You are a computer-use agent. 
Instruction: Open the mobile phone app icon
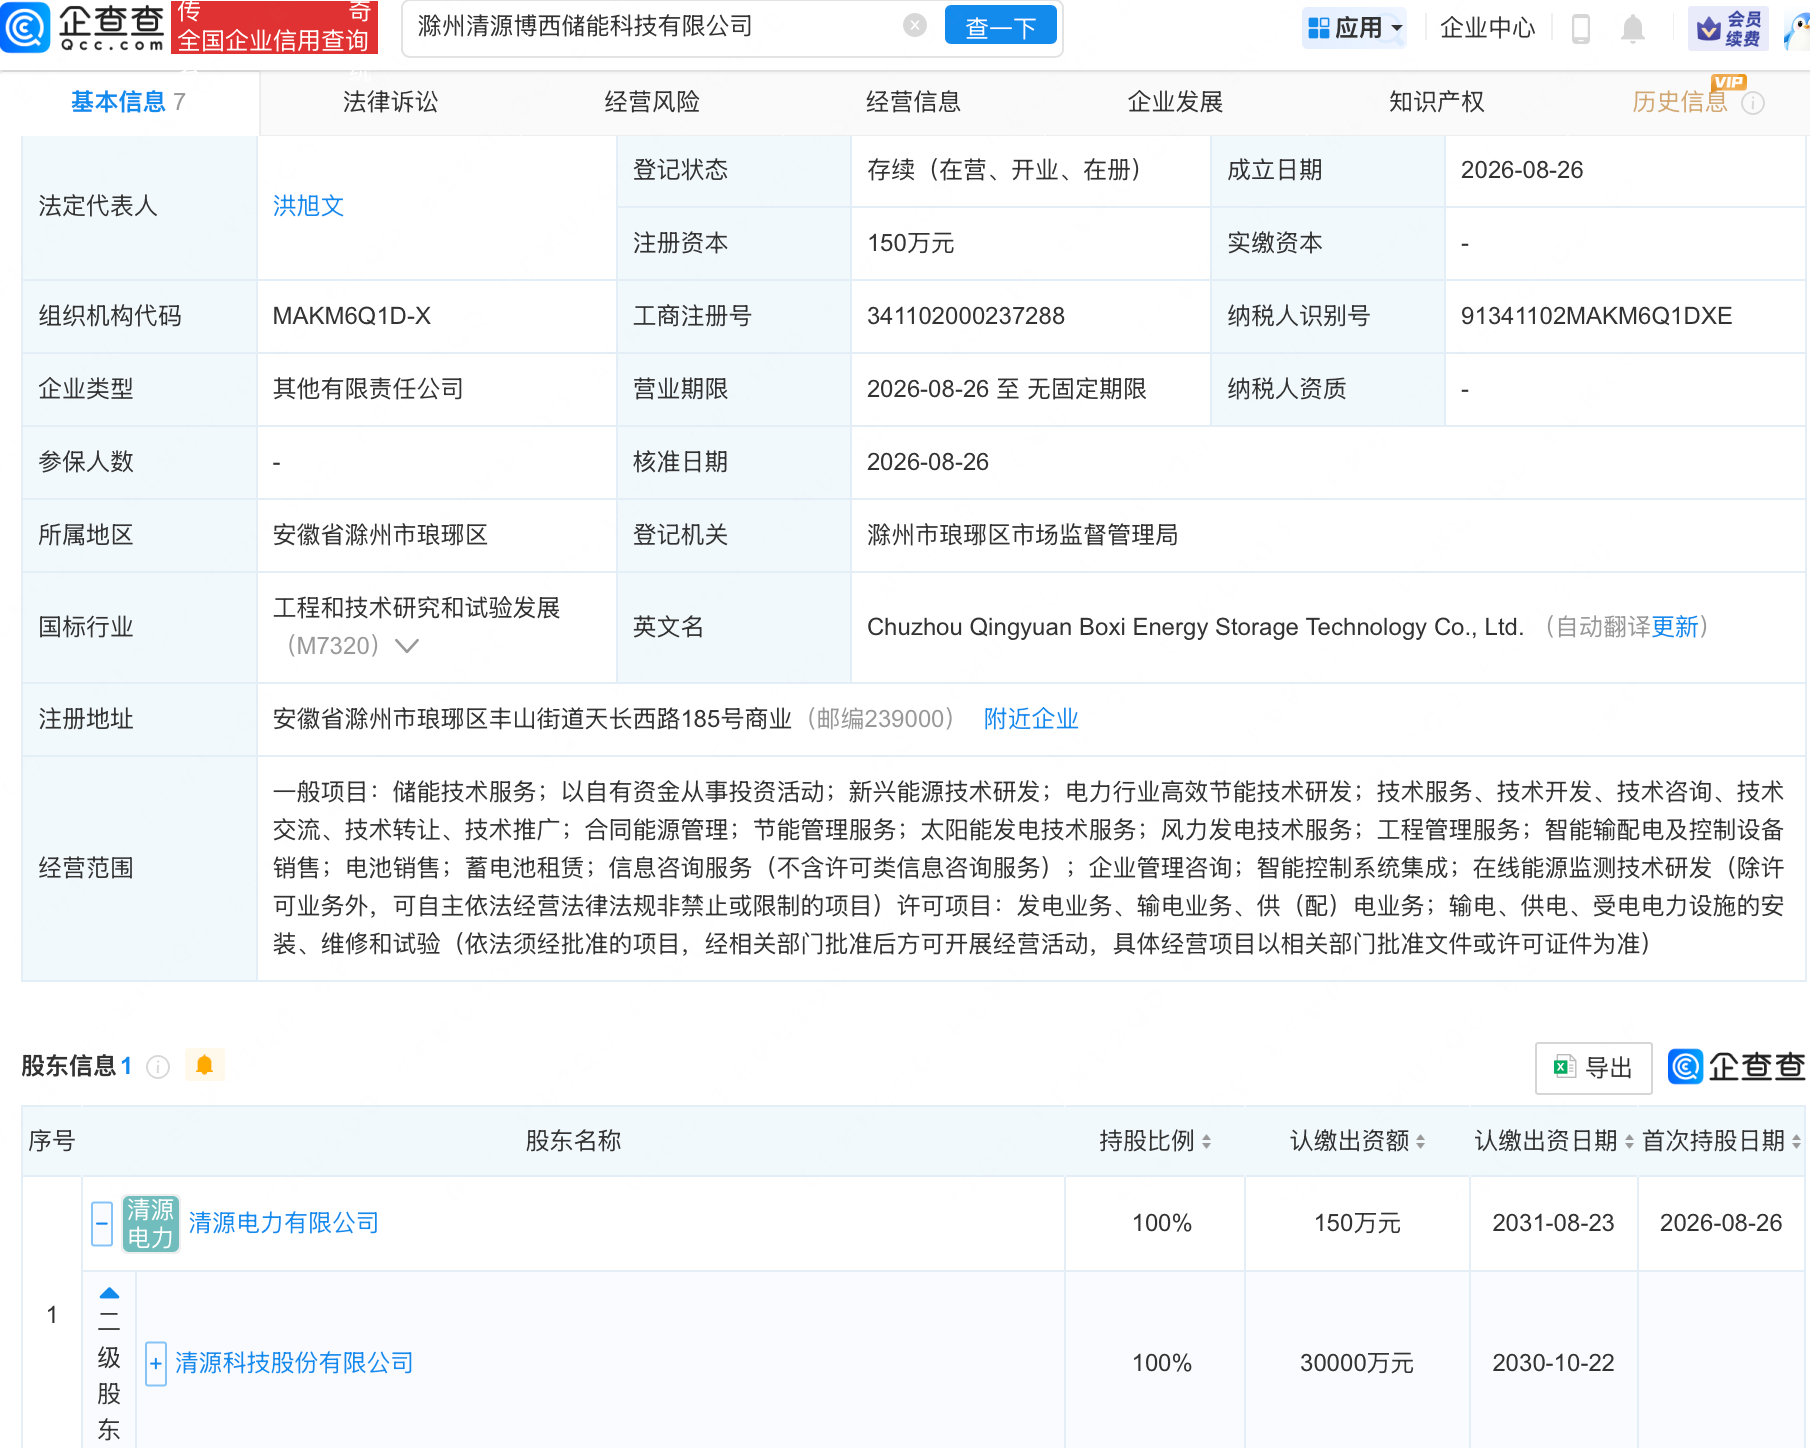tap(1581, 28)
